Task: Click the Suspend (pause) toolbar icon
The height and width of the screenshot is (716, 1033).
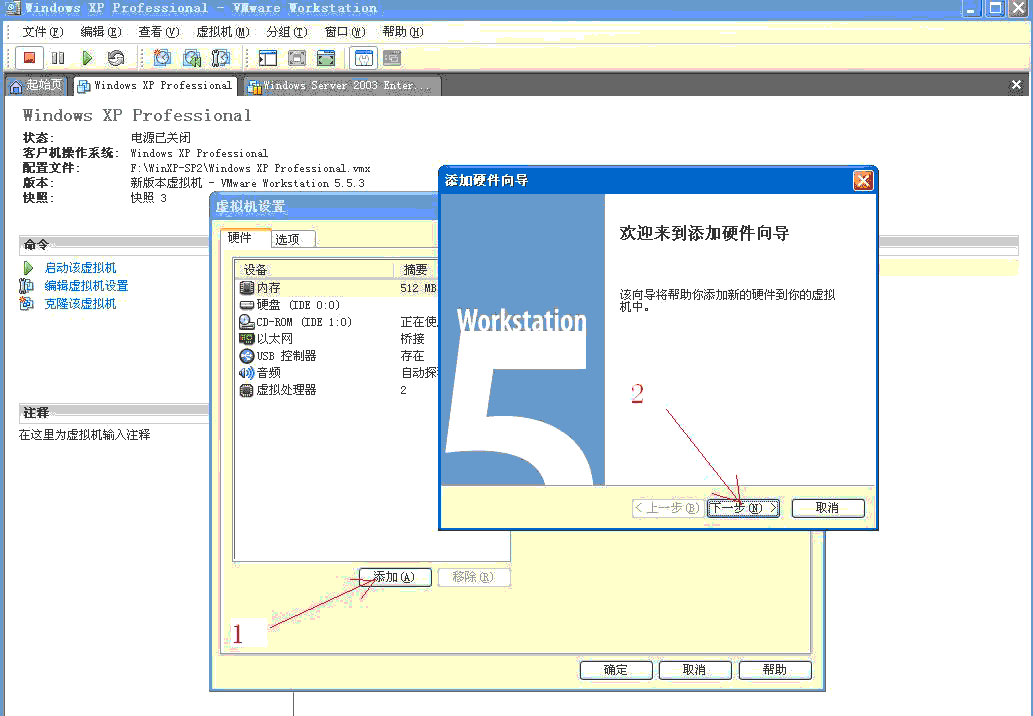Action: coord(58,58)
